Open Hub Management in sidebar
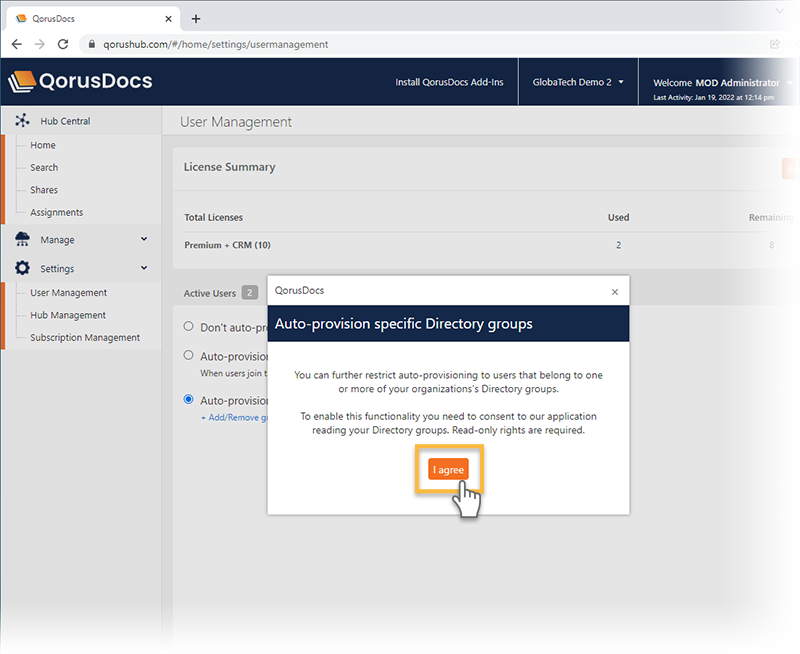The height and width of the screenshot is (654, 800). coord(68,315)
